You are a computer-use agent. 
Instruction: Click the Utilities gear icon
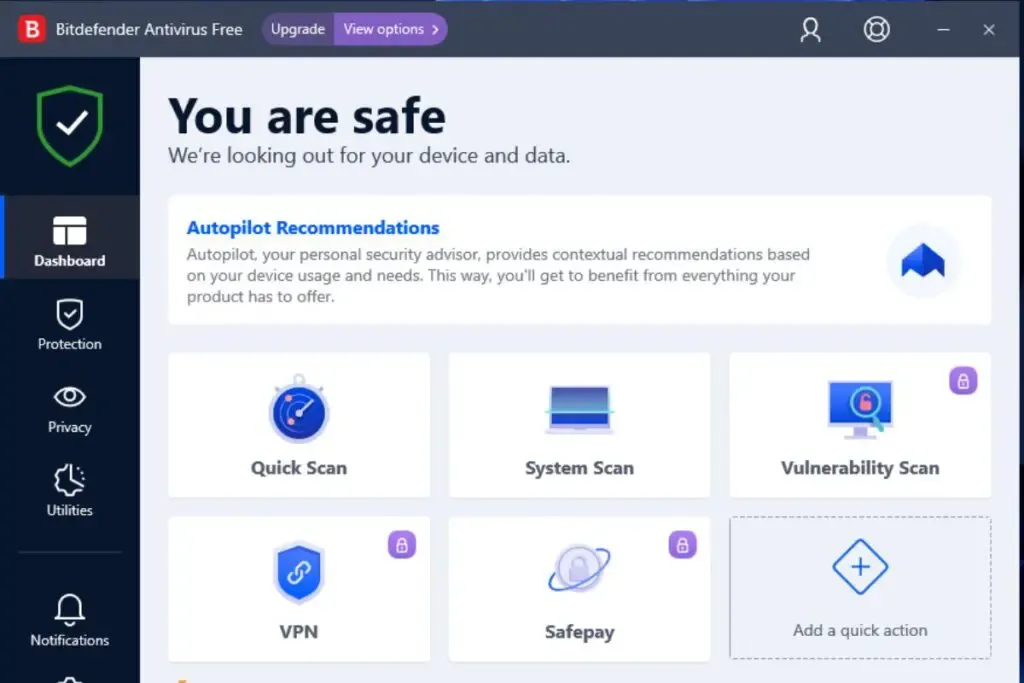pos(70,481)
